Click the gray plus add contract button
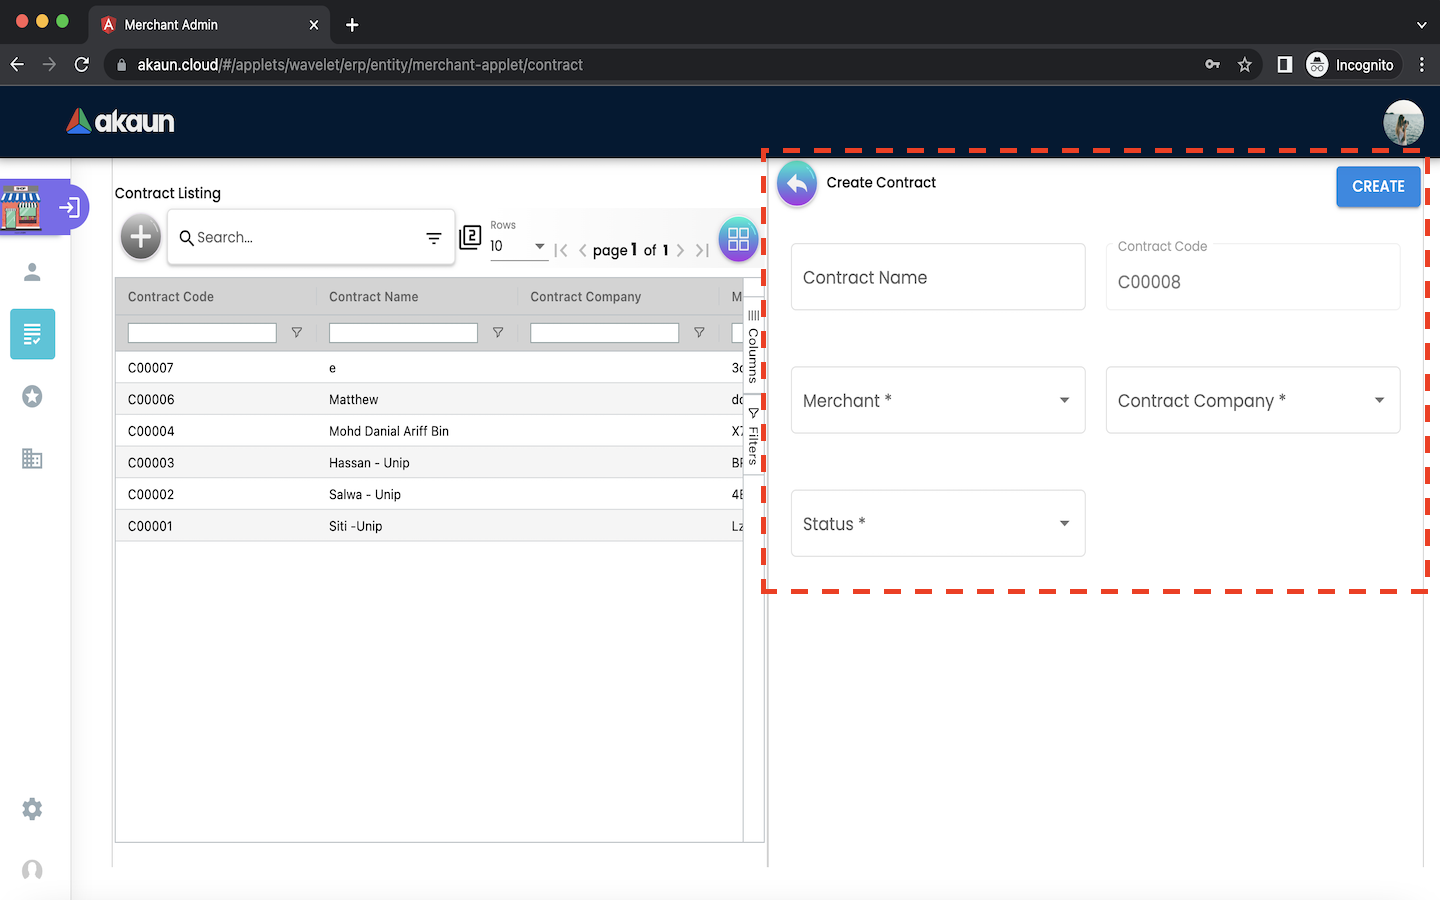The width and height of the screenshot is (1440, 900). 141,237
